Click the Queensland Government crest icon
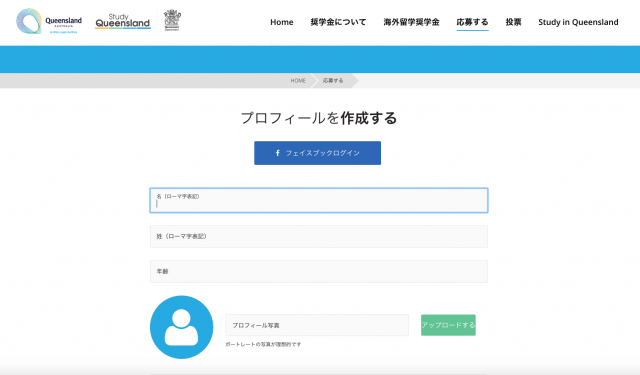 172,20
